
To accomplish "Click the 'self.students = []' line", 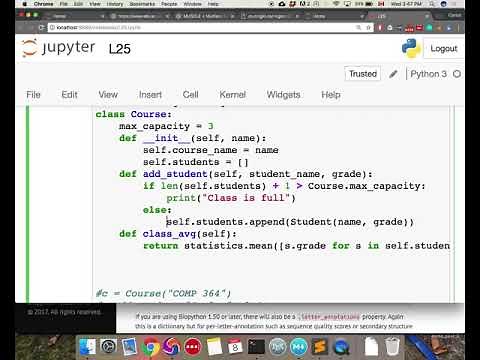I will click(196, 162).
